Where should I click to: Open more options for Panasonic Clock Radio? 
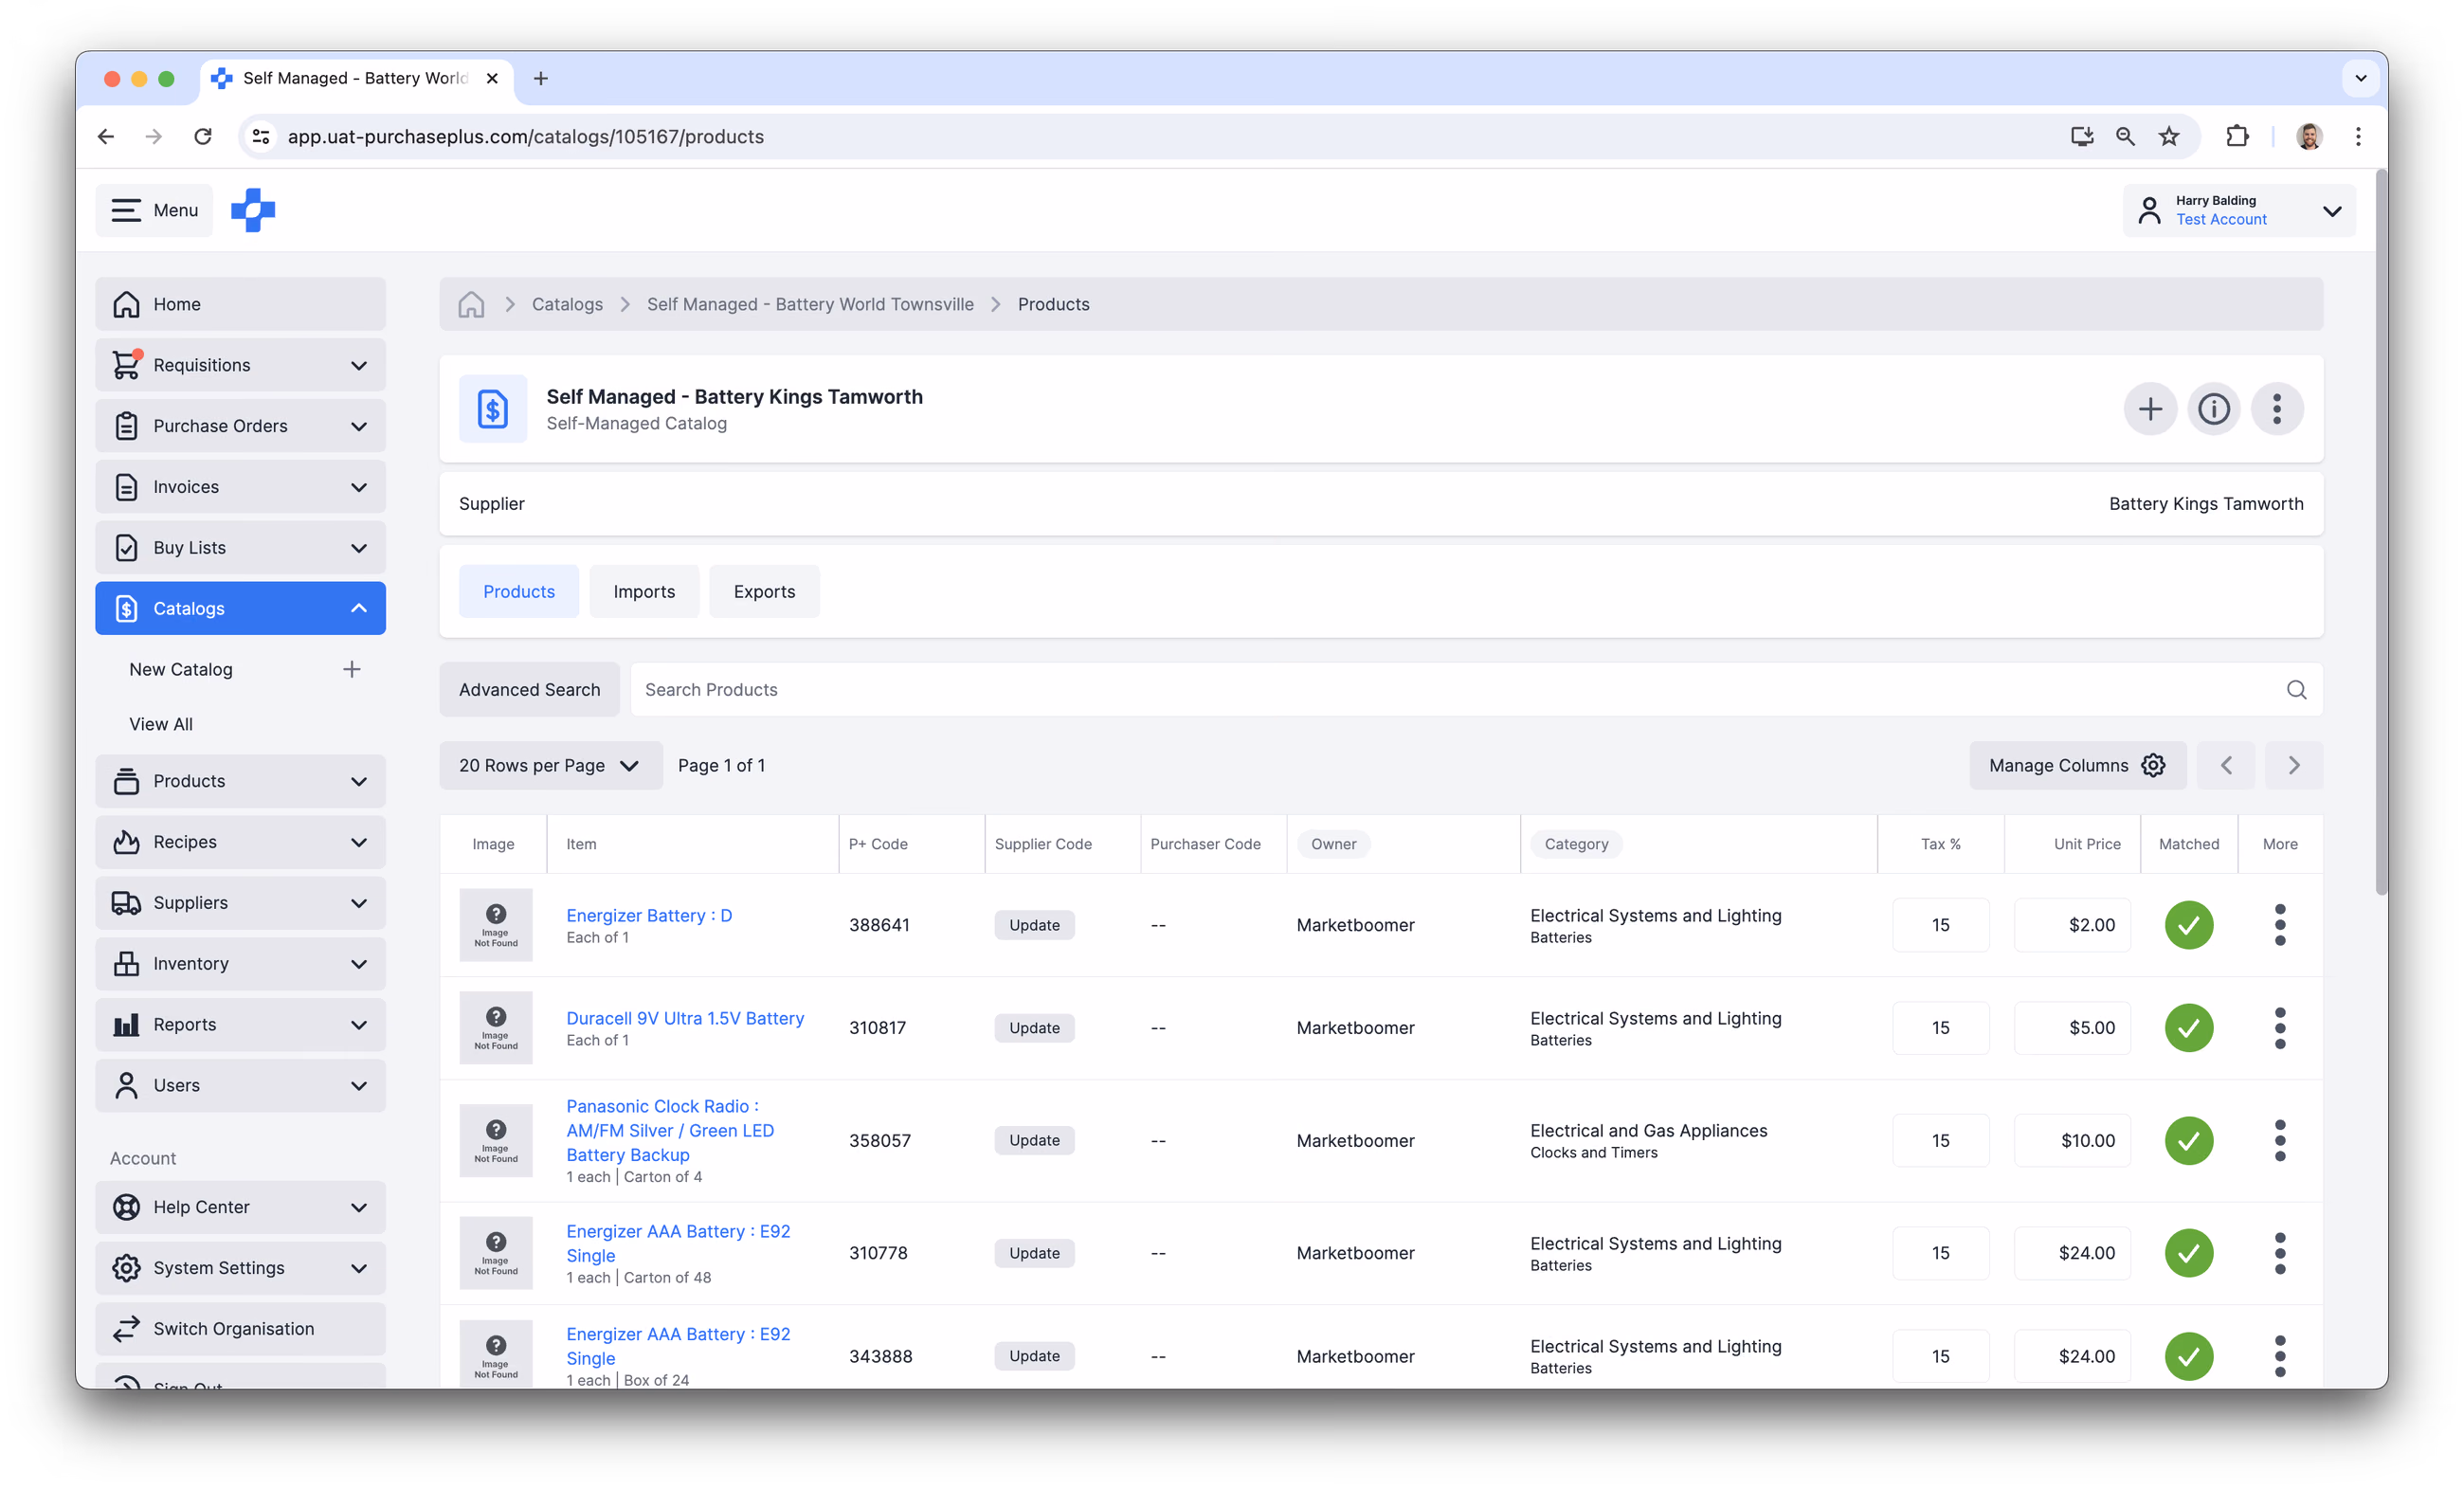tap(2280, 1140)
